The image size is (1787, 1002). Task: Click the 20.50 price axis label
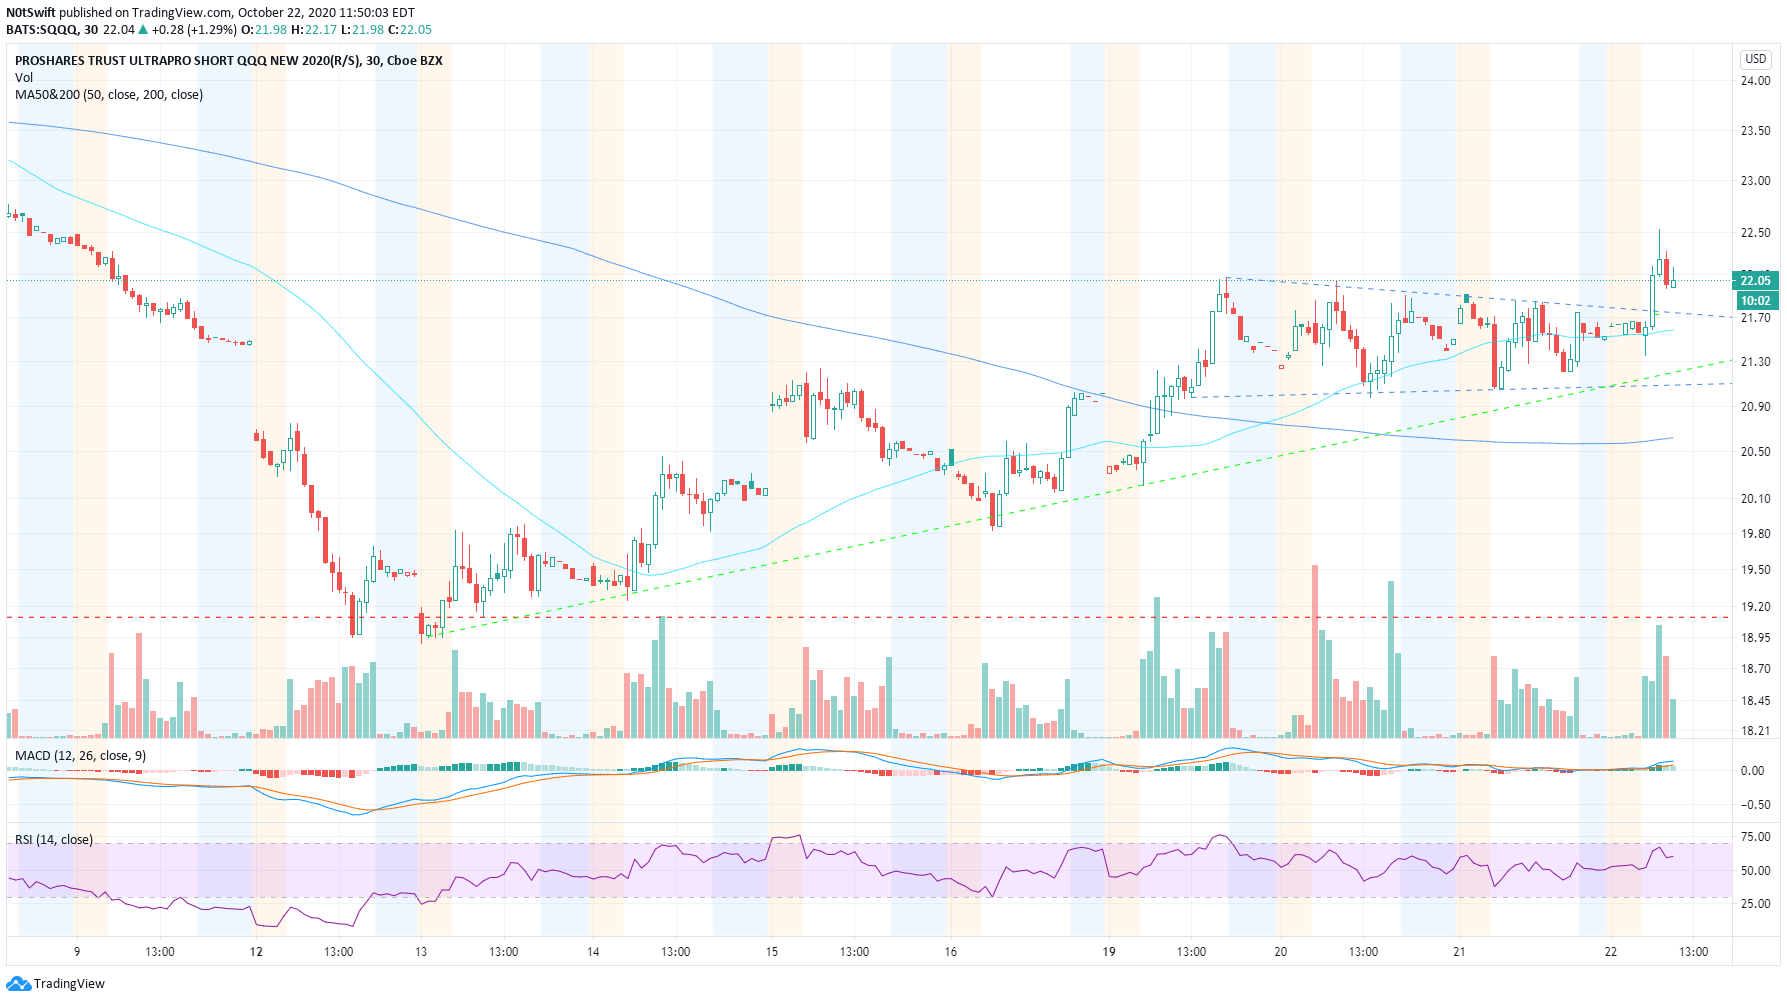click(x=1756, y=452)
